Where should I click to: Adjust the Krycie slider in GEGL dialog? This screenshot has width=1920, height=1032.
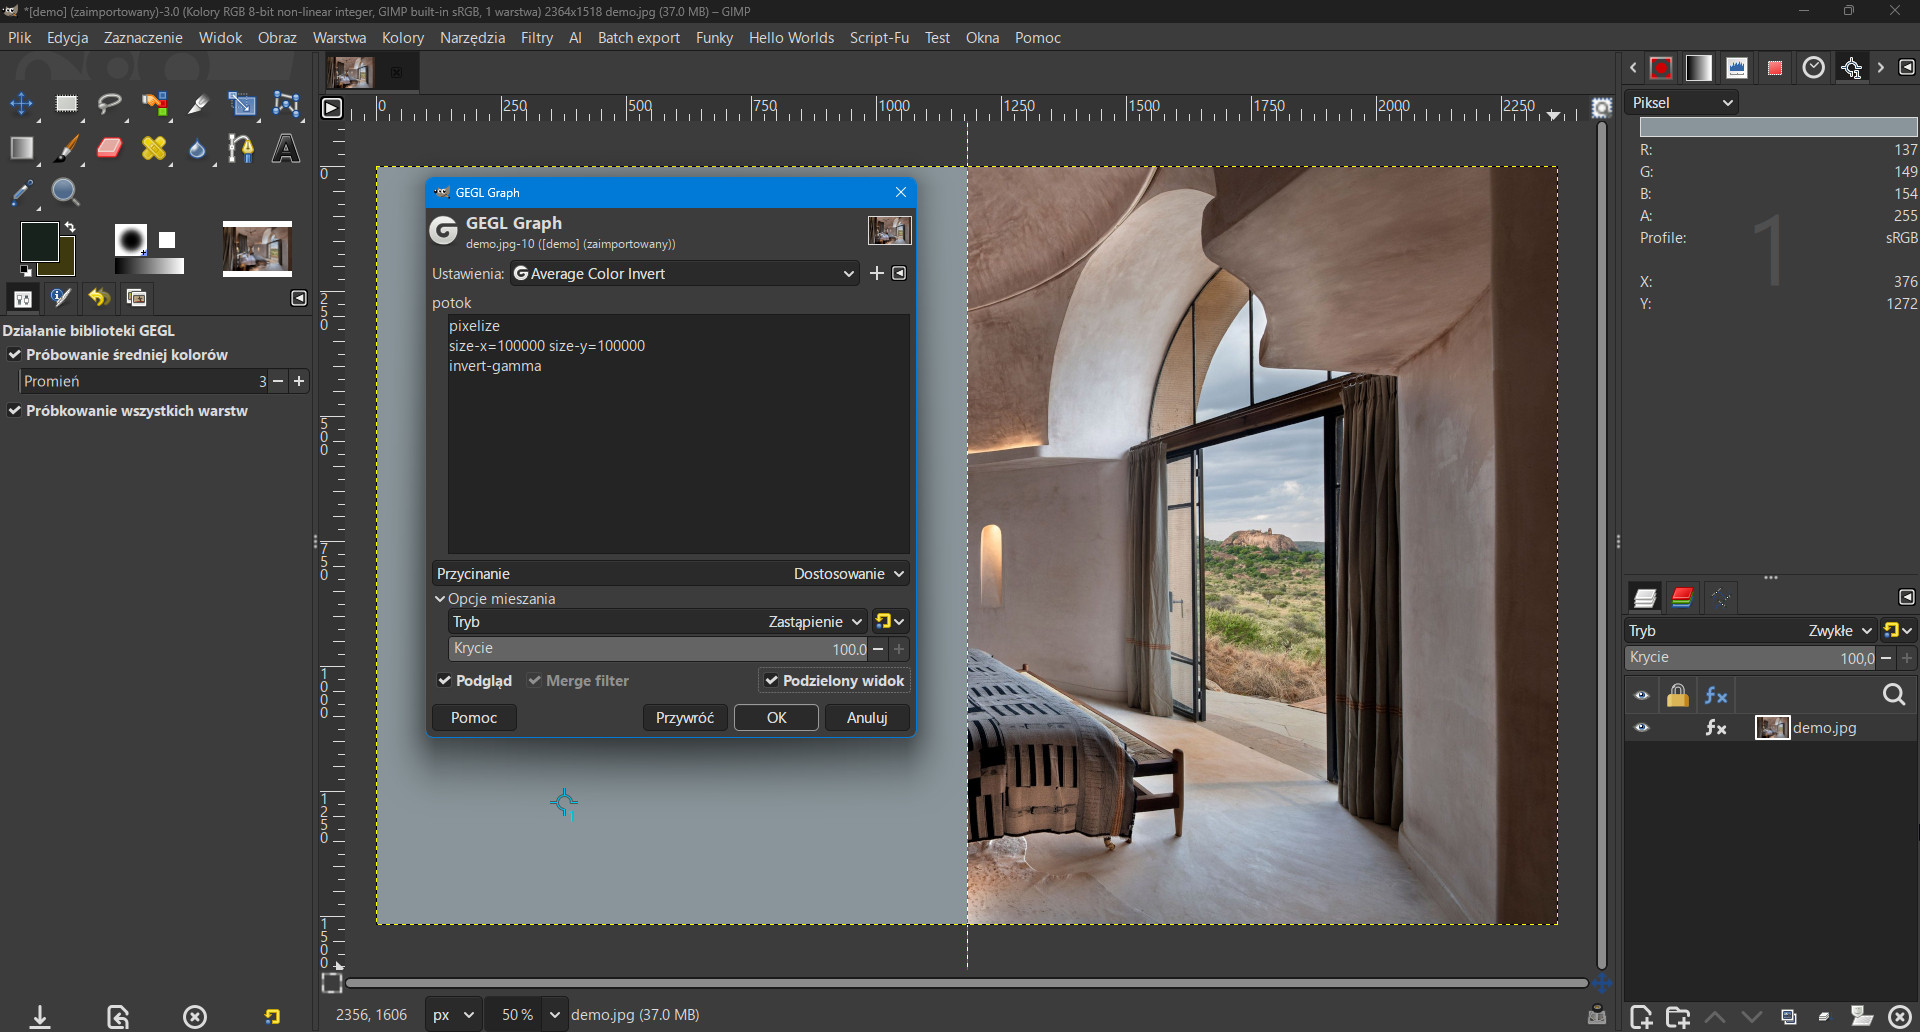[x=658, y=649]
